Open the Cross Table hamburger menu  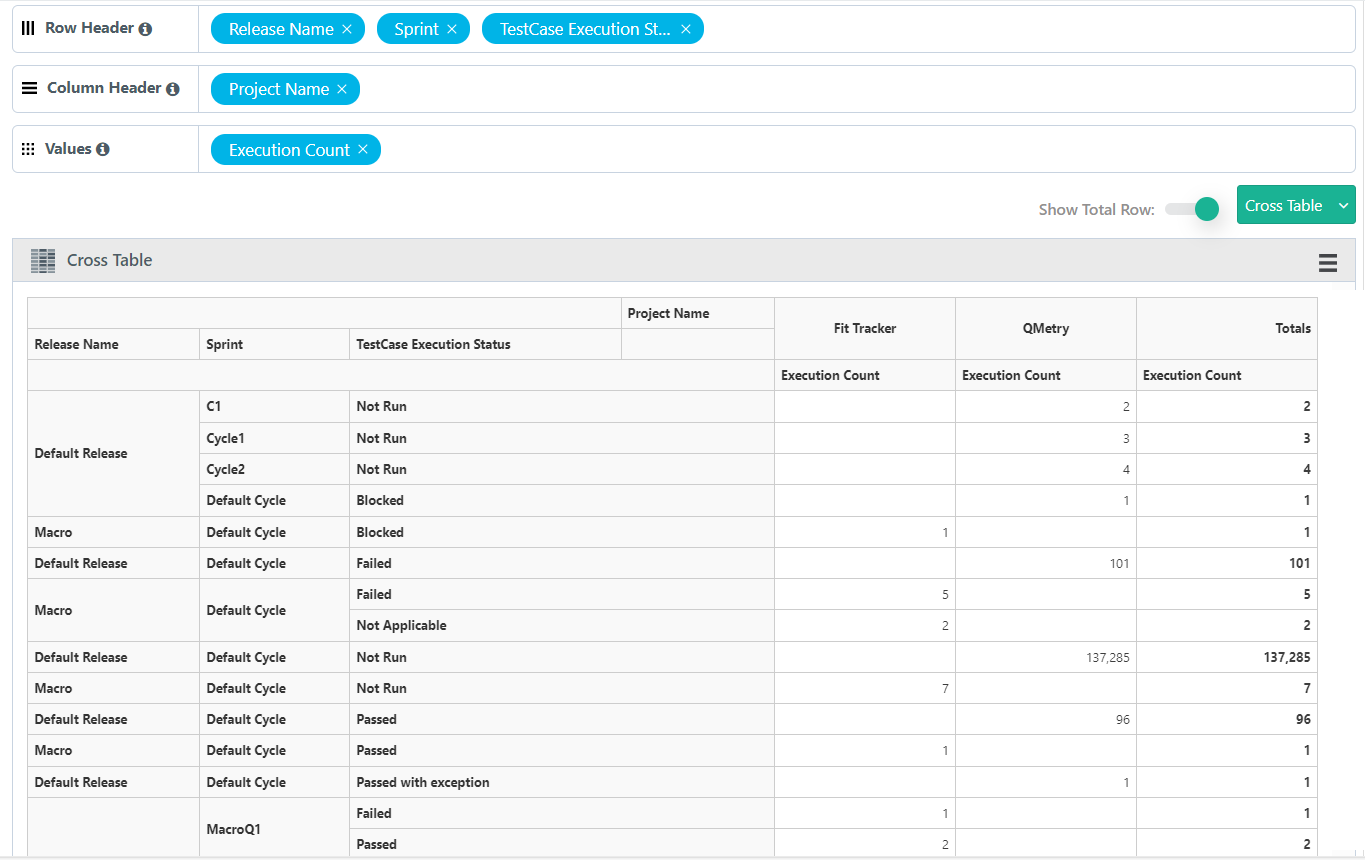1328,262
